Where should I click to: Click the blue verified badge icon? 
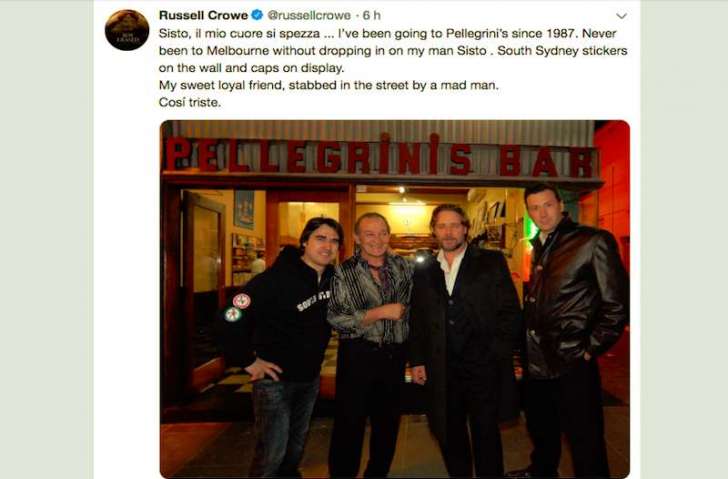point(257,15)
